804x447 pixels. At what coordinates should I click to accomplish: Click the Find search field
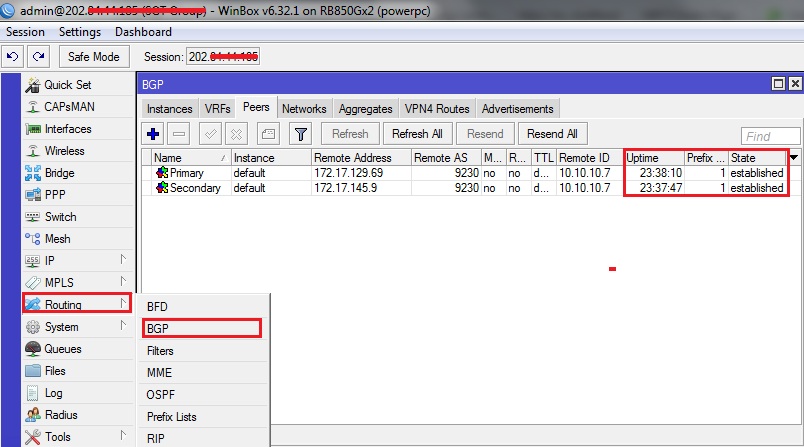click(x=770, y=136)
